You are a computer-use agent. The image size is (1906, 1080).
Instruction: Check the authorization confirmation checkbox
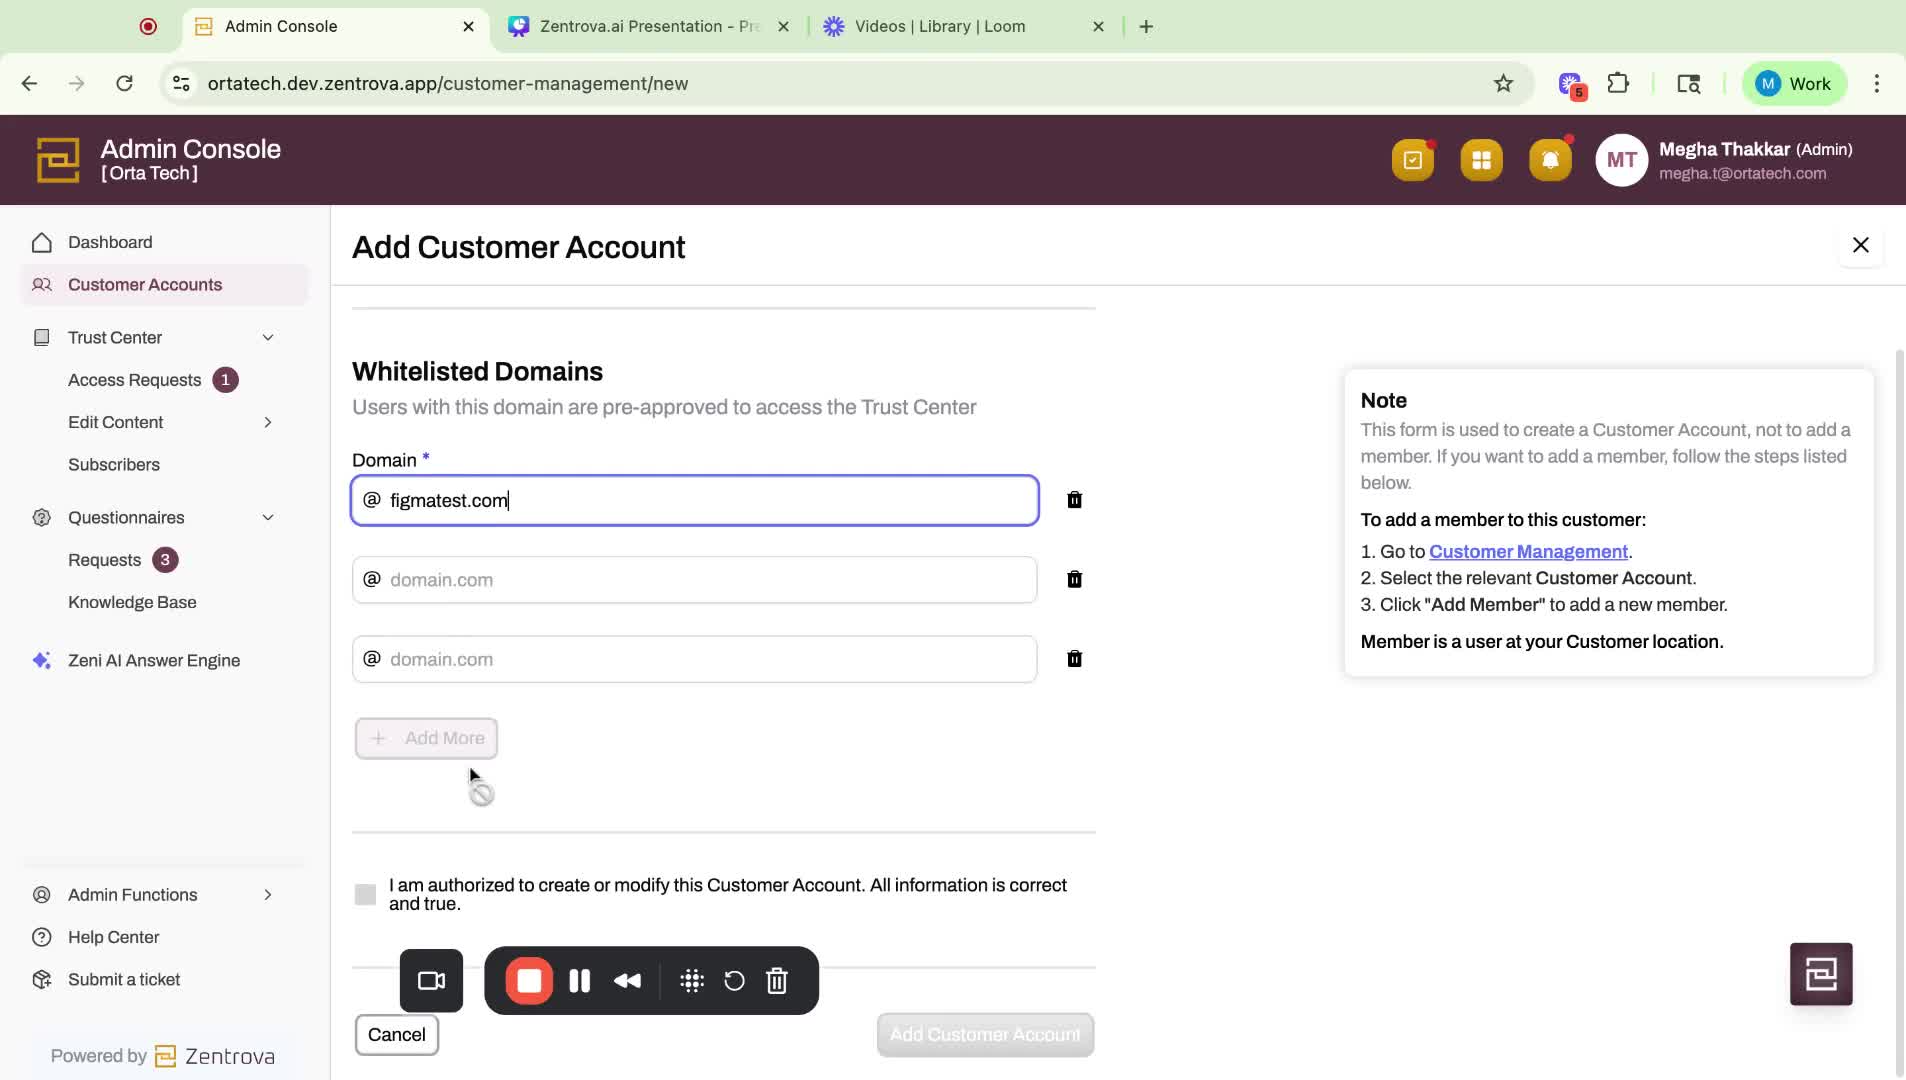click(x=365, y=895)
